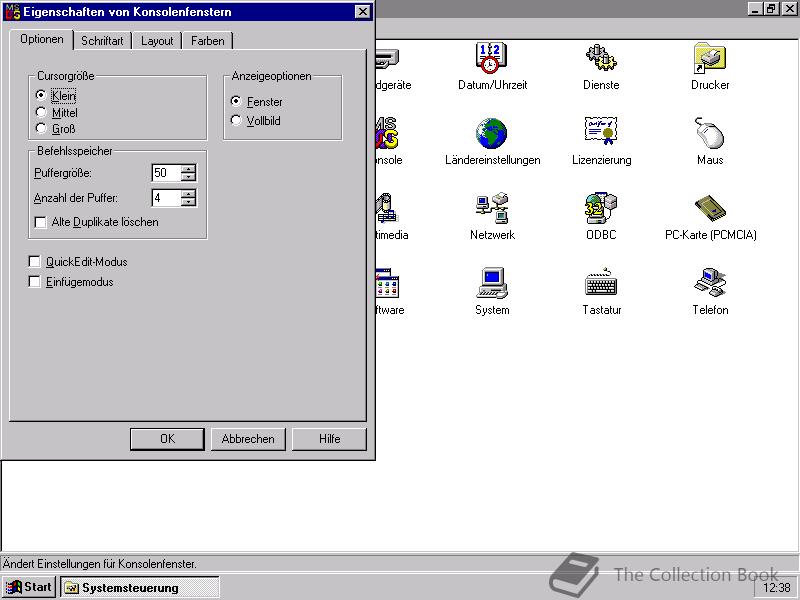Increase Puffergröße with the up arrow
This screenshot has height=600, width=800.
[x=189, y=169]
